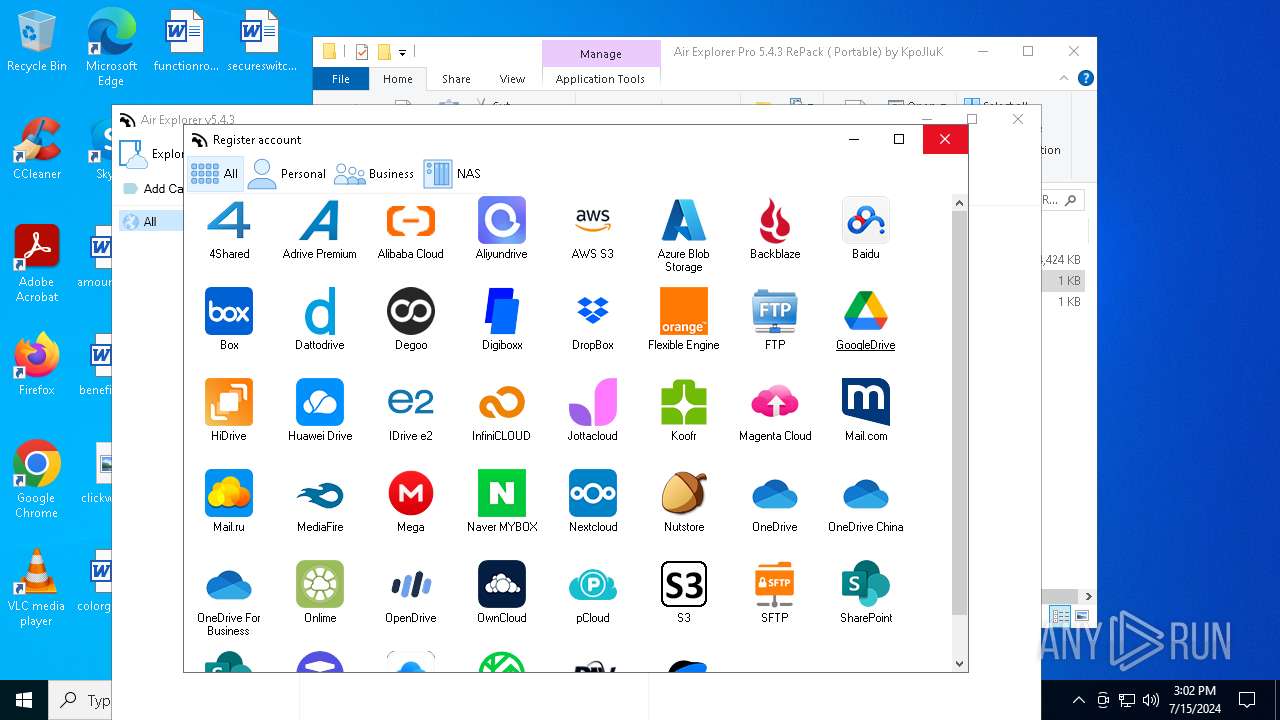The width and height of the screenshot is (1280, 720).
Task: Select Digiboxx service
Action: (x=502, y=320)
